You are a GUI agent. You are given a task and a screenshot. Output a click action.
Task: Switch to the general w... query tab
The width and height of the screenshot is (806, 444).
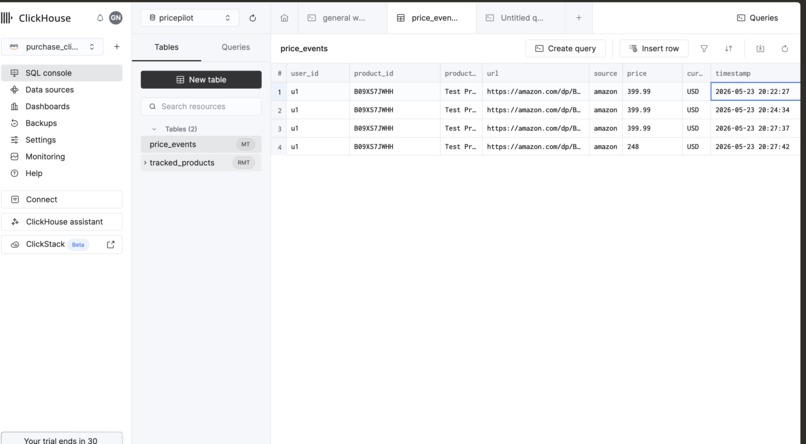(x=343, y=18)
